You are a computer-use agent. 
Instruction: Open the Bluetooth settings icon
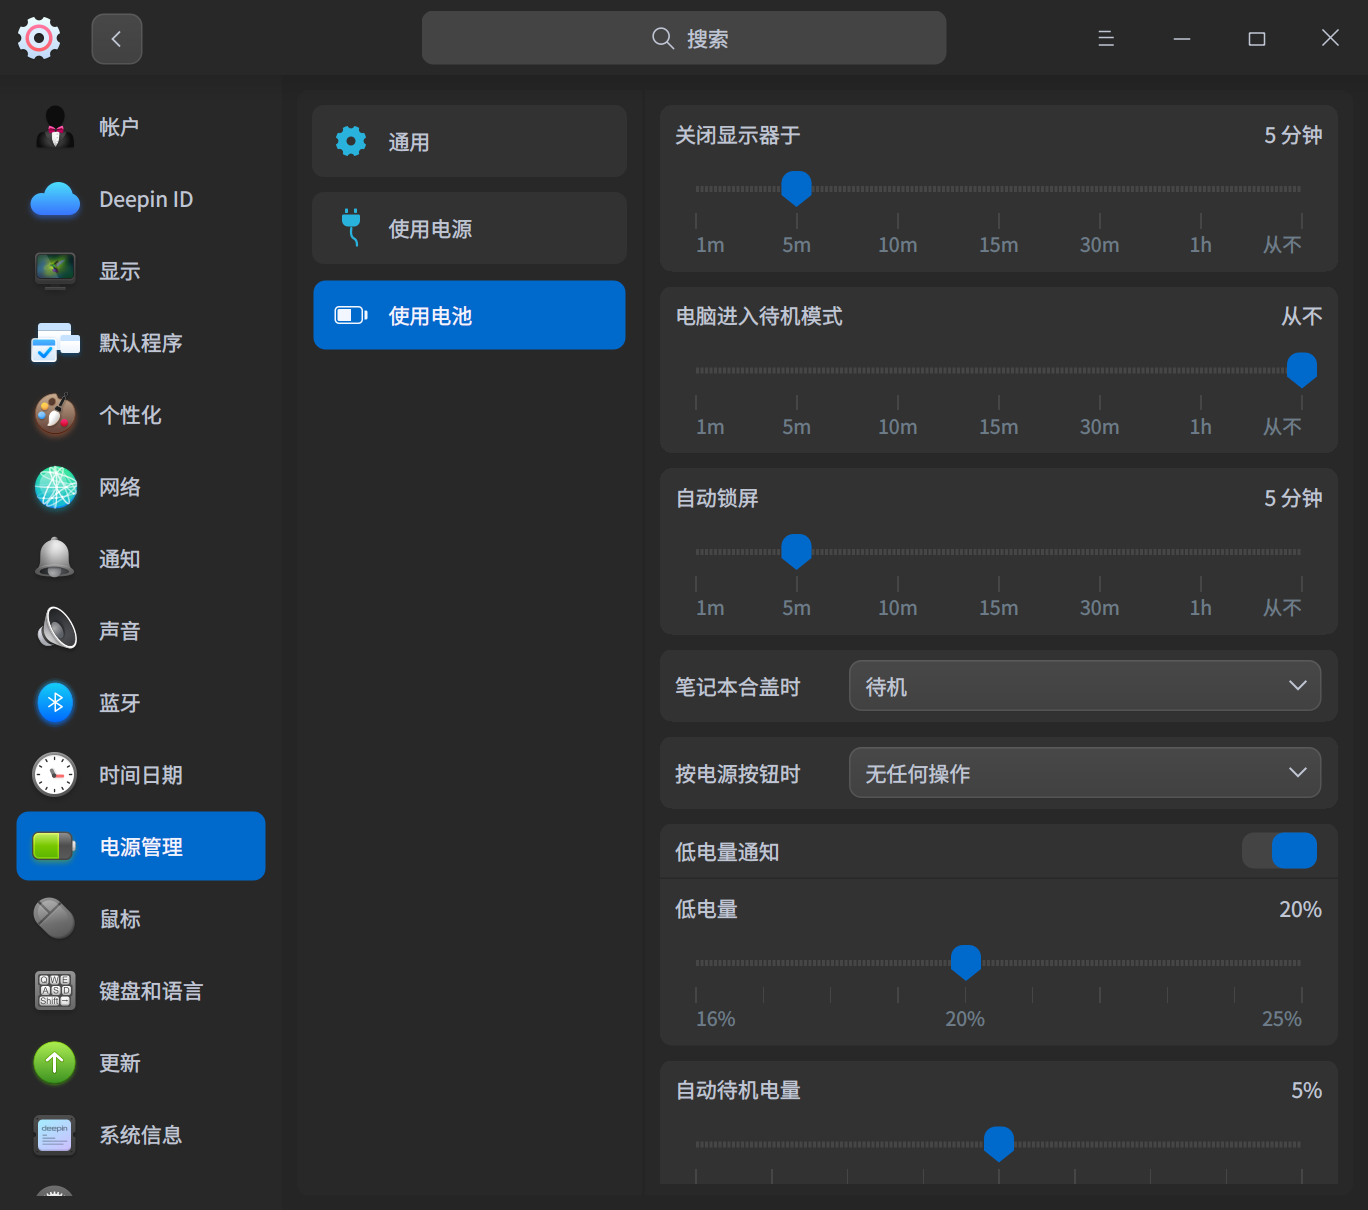pyautogui.click(x=55, y=703)
